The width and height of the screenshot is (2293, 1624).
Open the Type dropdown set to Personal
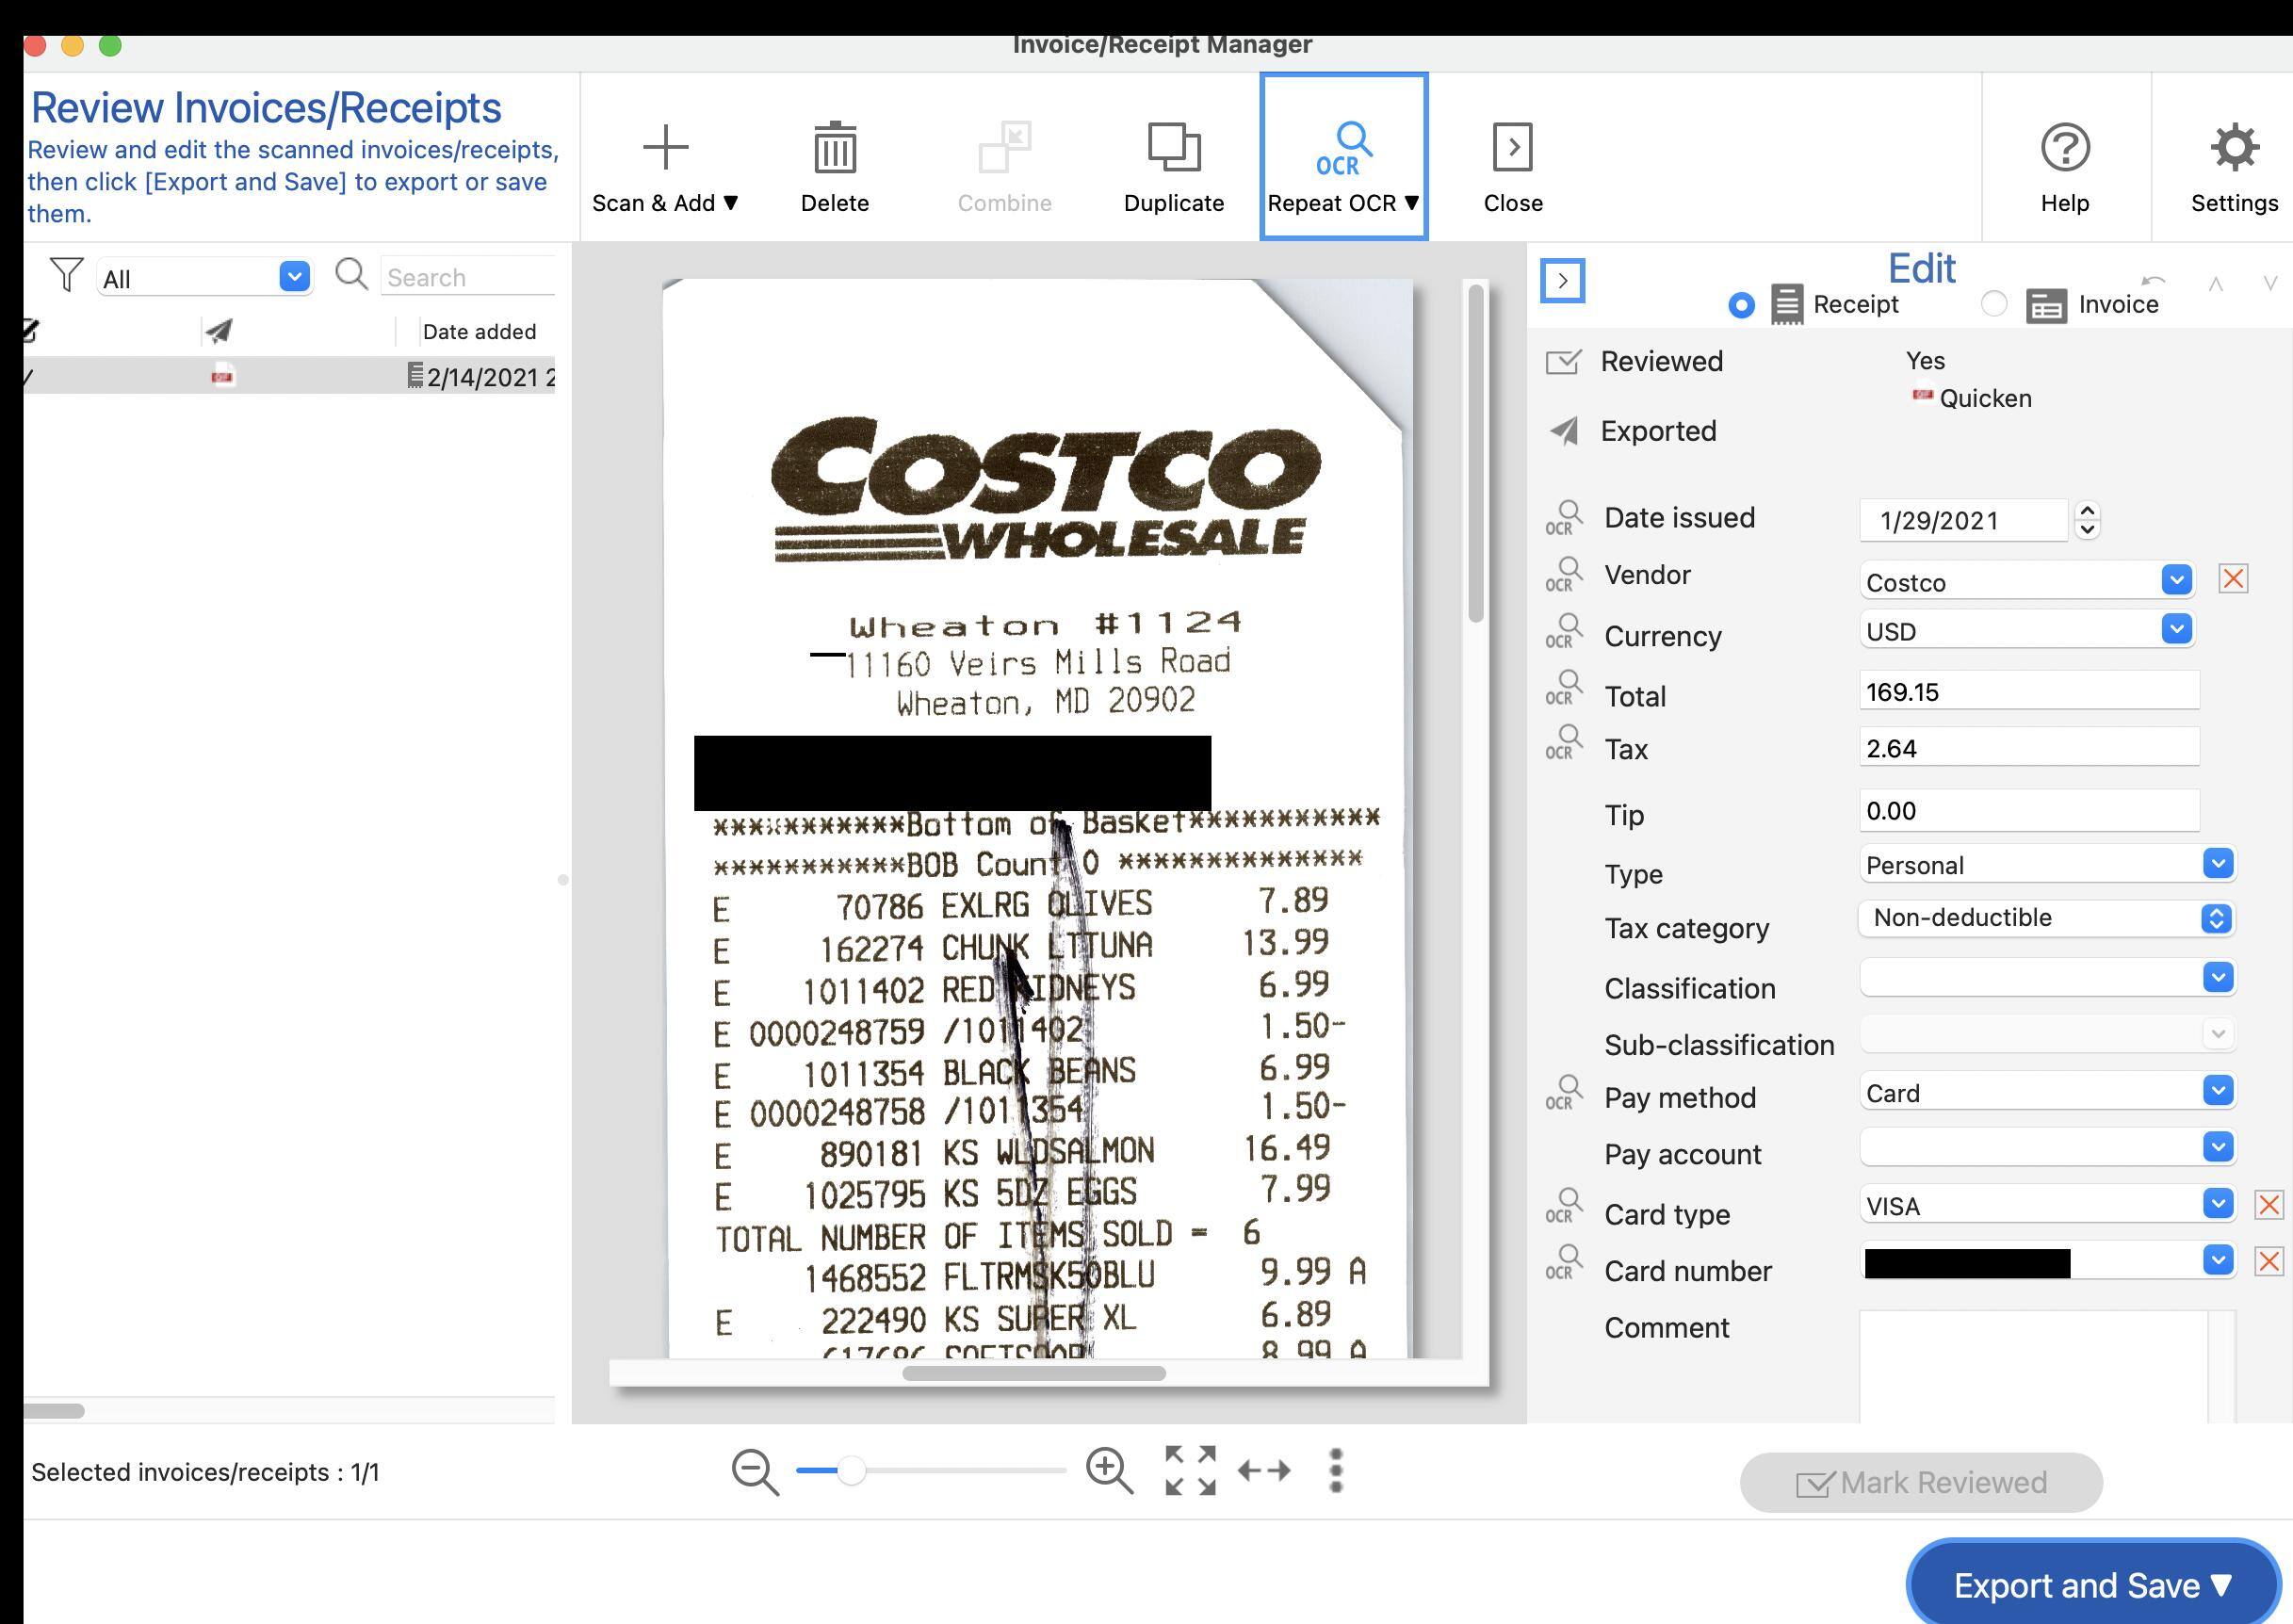(2217, 864)
